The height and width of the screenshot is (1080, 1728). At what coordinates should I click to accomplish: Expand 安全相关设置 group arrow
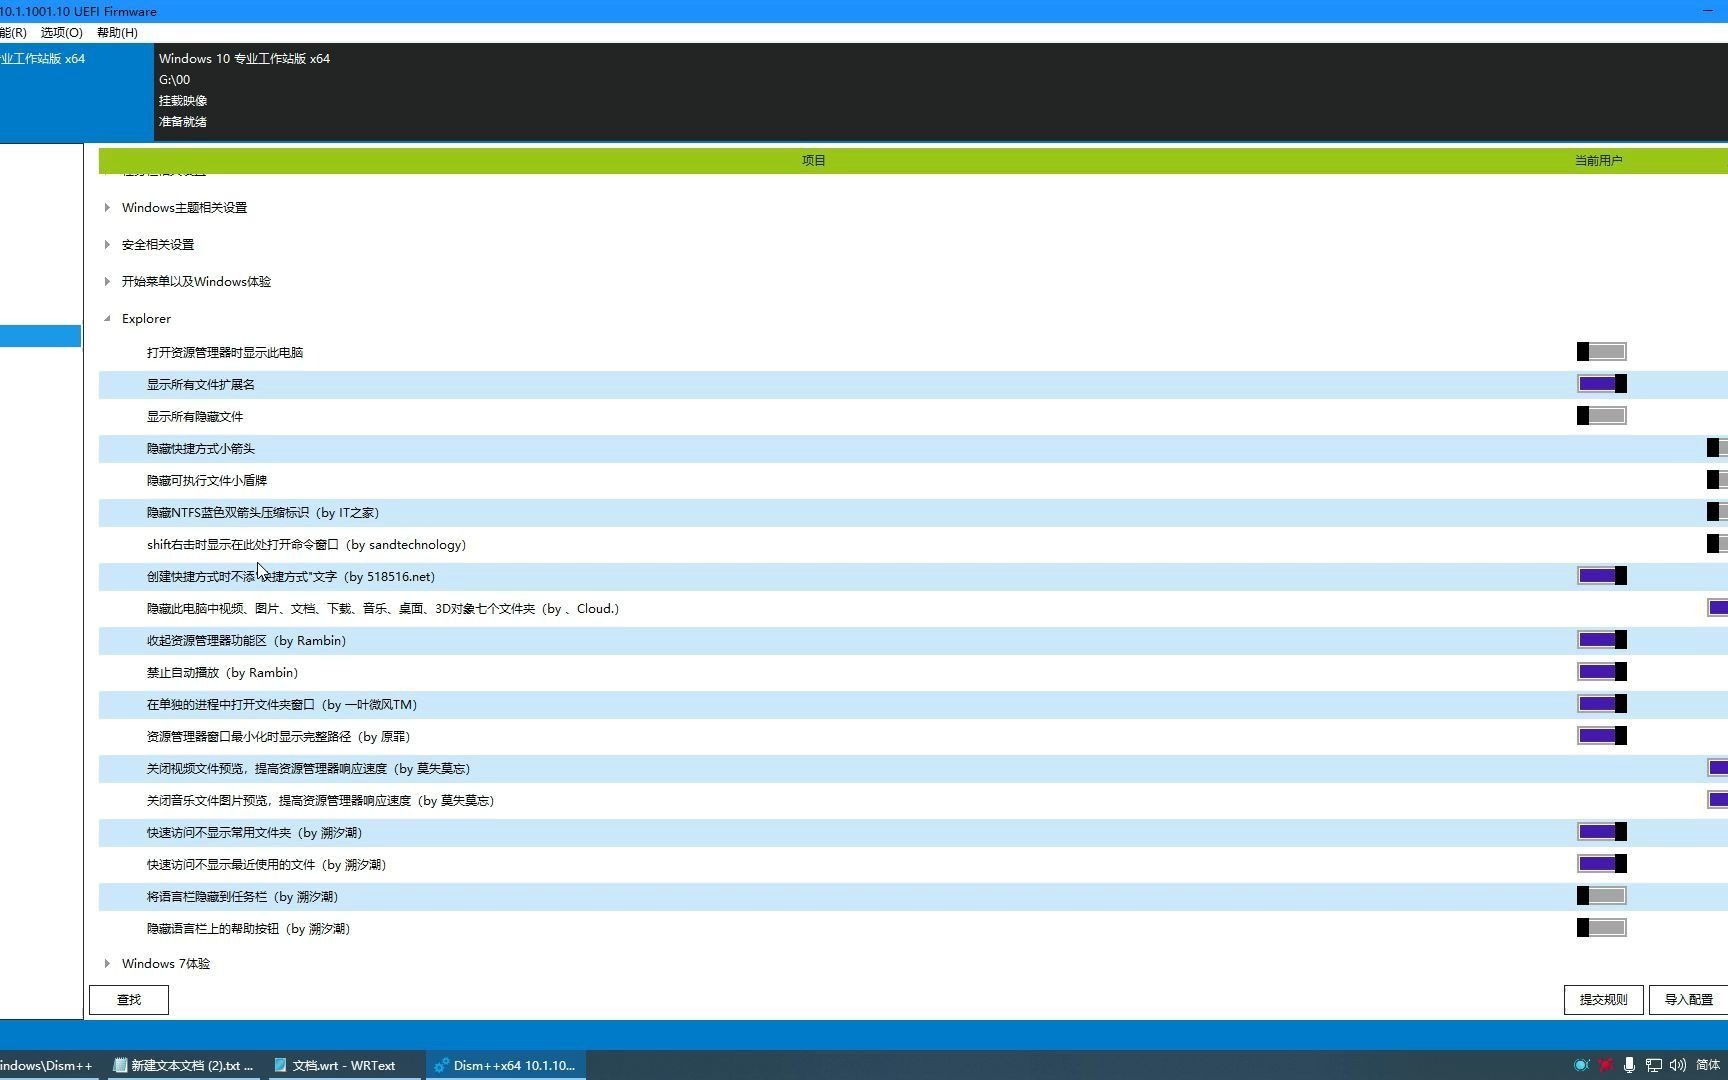click(x=107, y=245)
